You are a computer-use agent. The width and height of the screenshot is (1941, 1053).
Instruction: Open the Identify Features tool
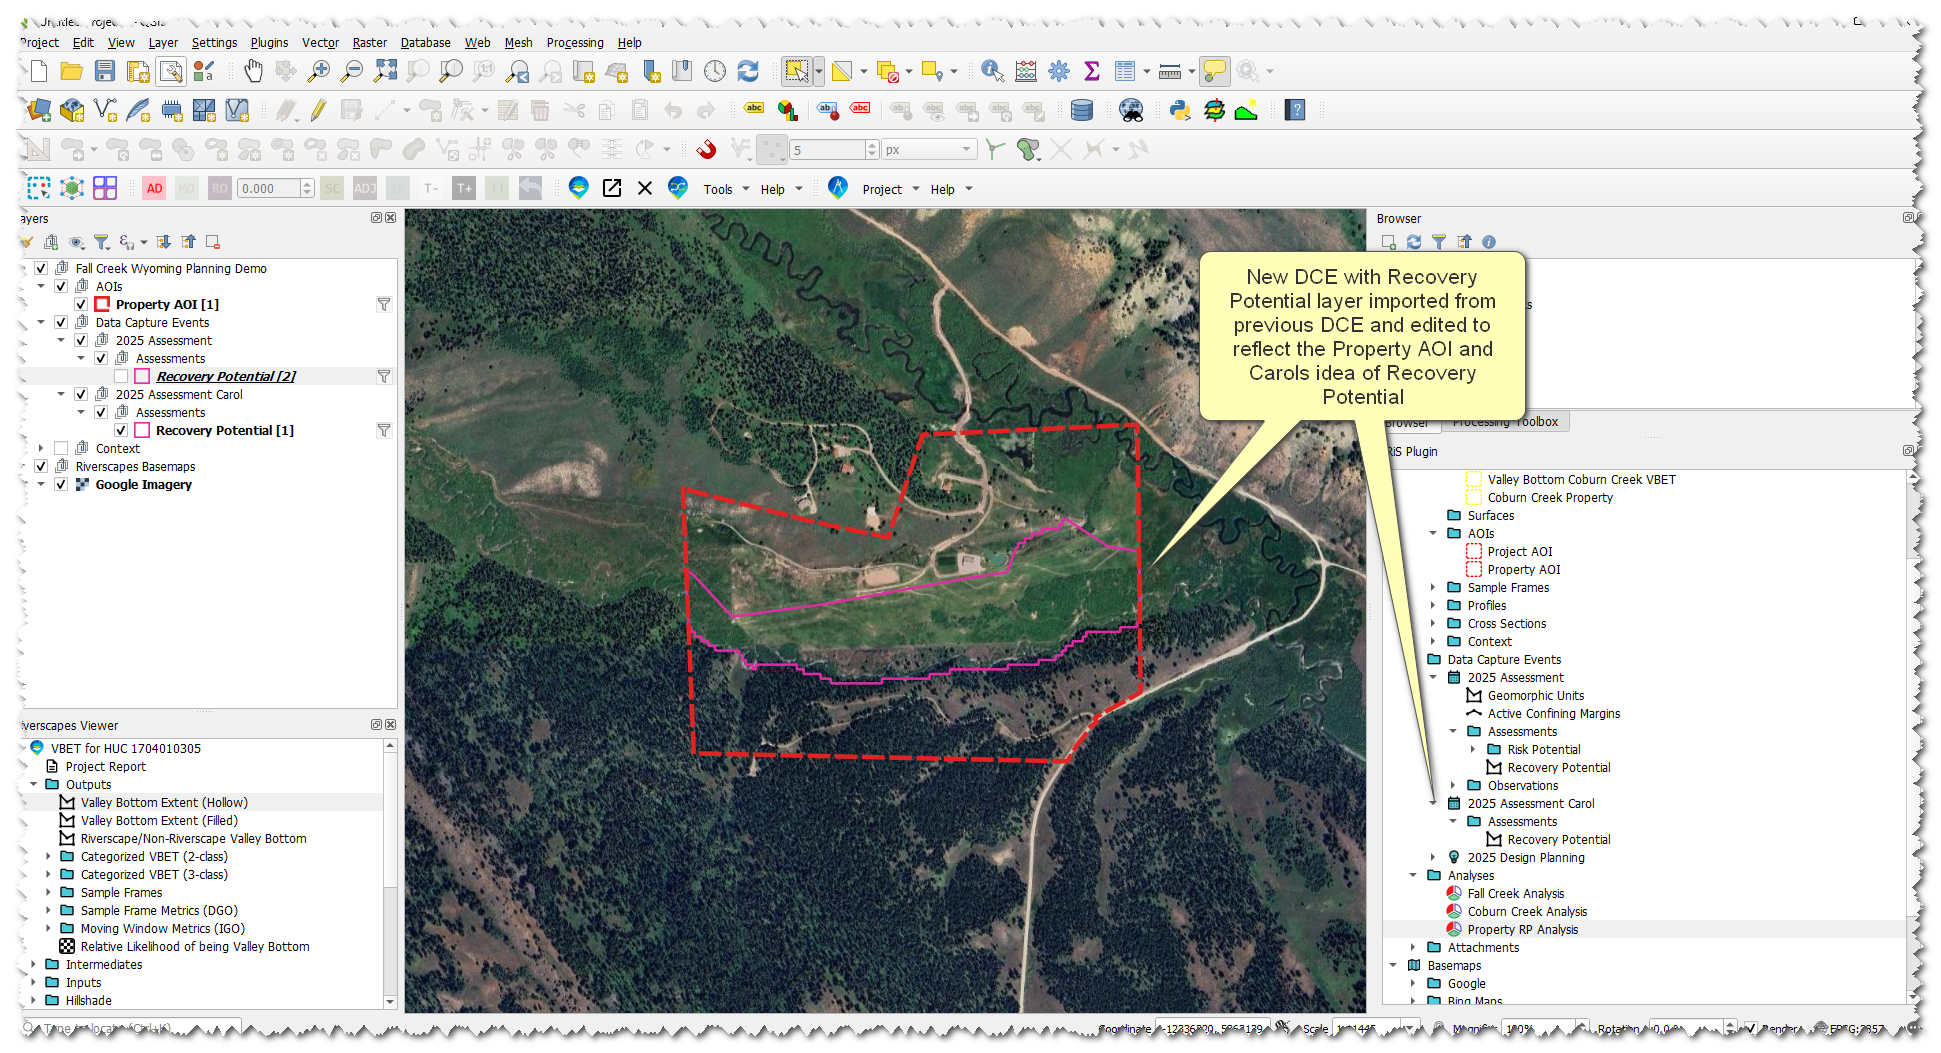click(x=991, y=71)
